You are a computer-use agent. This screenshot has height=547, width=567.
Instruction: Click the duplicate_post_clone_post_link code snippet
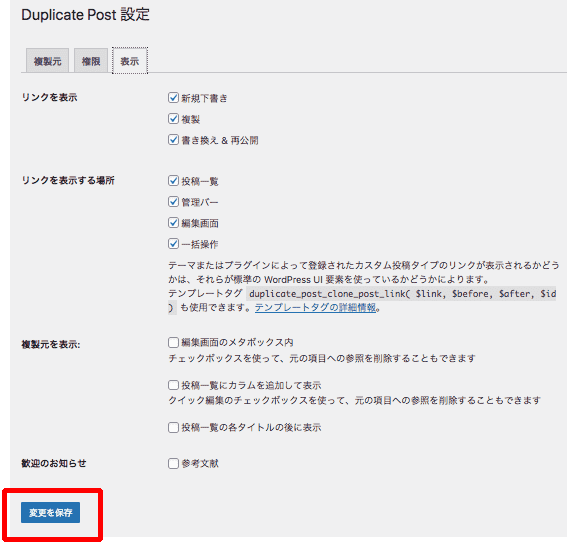point(401,294)
